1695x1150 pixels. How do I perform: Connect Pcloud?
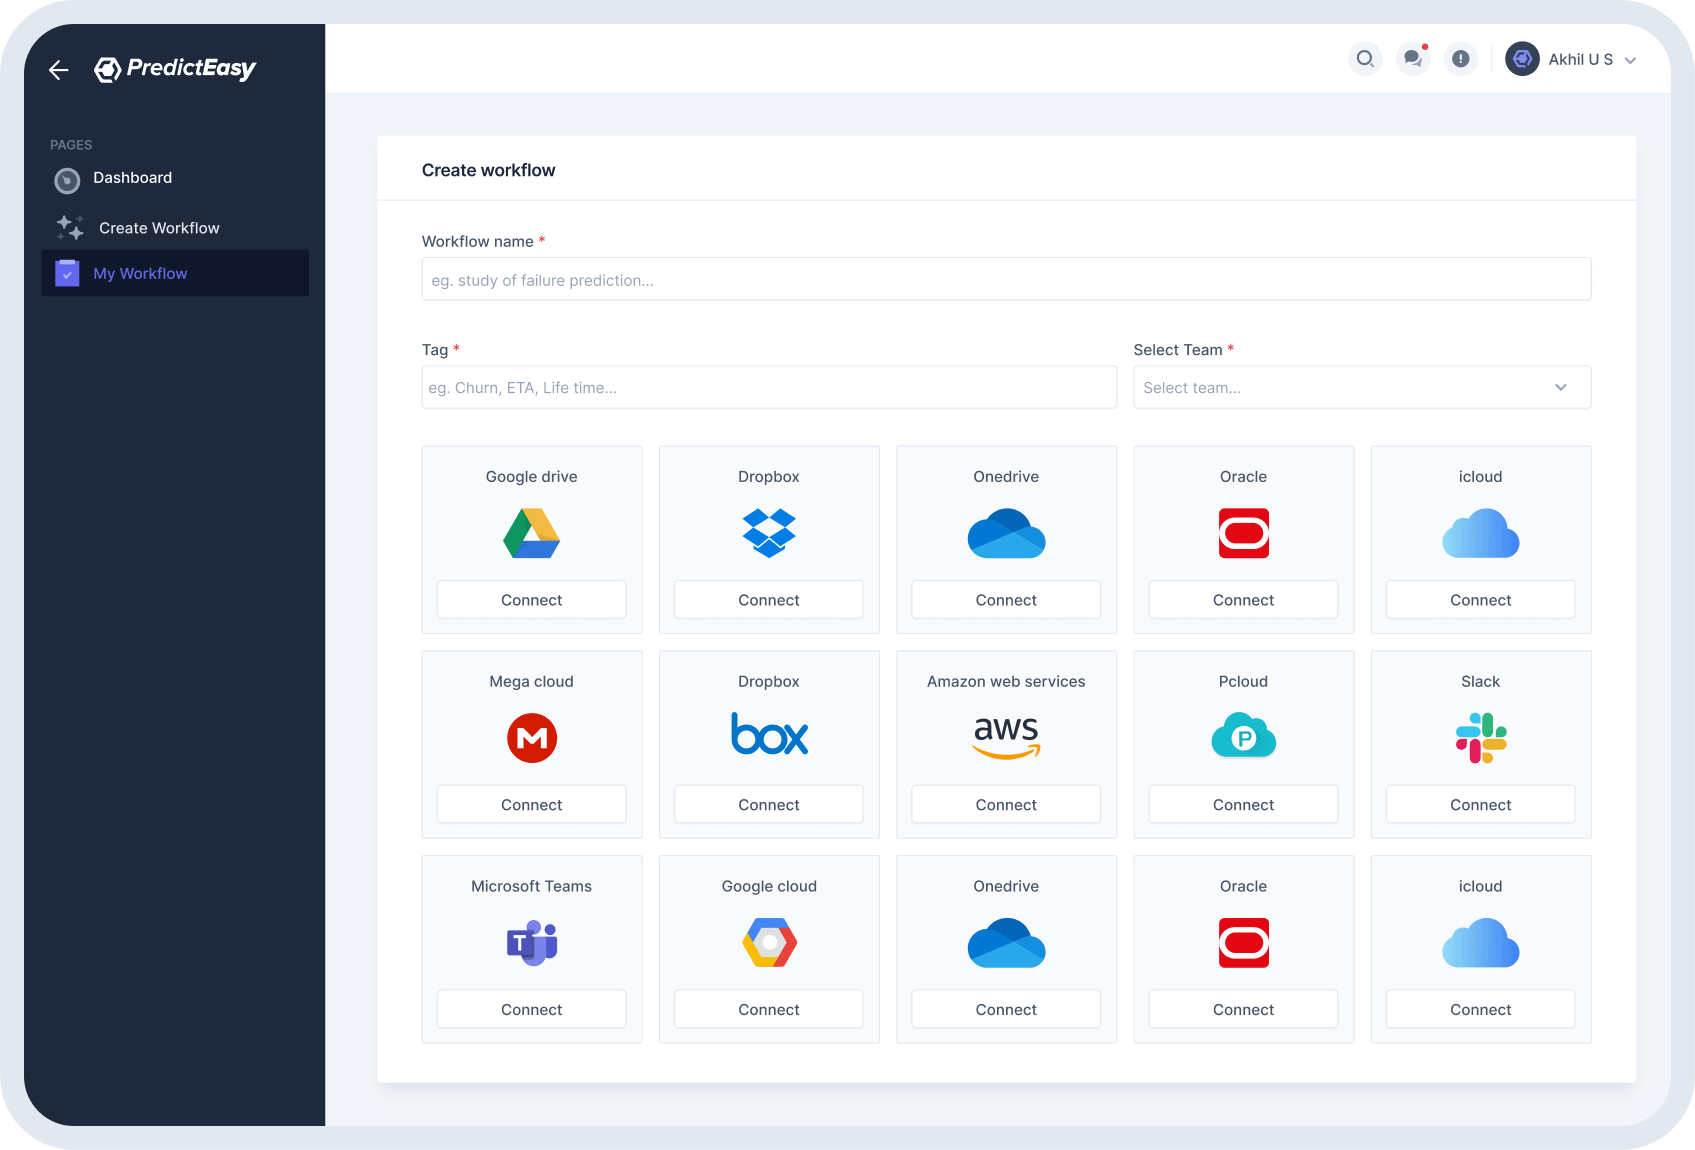(x=1243, y=805)
